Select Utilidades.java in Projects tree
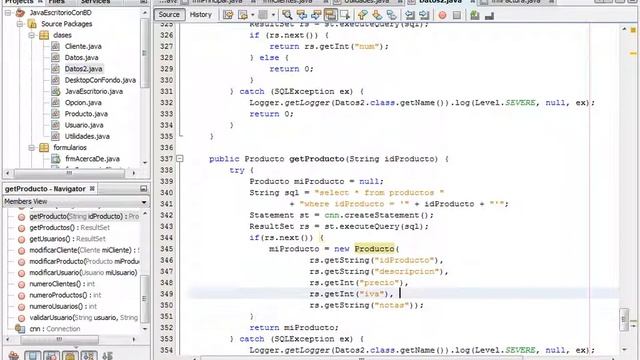The height and width of the screenshot is (360, 640). pyautogui.click(x=87, y=136)
